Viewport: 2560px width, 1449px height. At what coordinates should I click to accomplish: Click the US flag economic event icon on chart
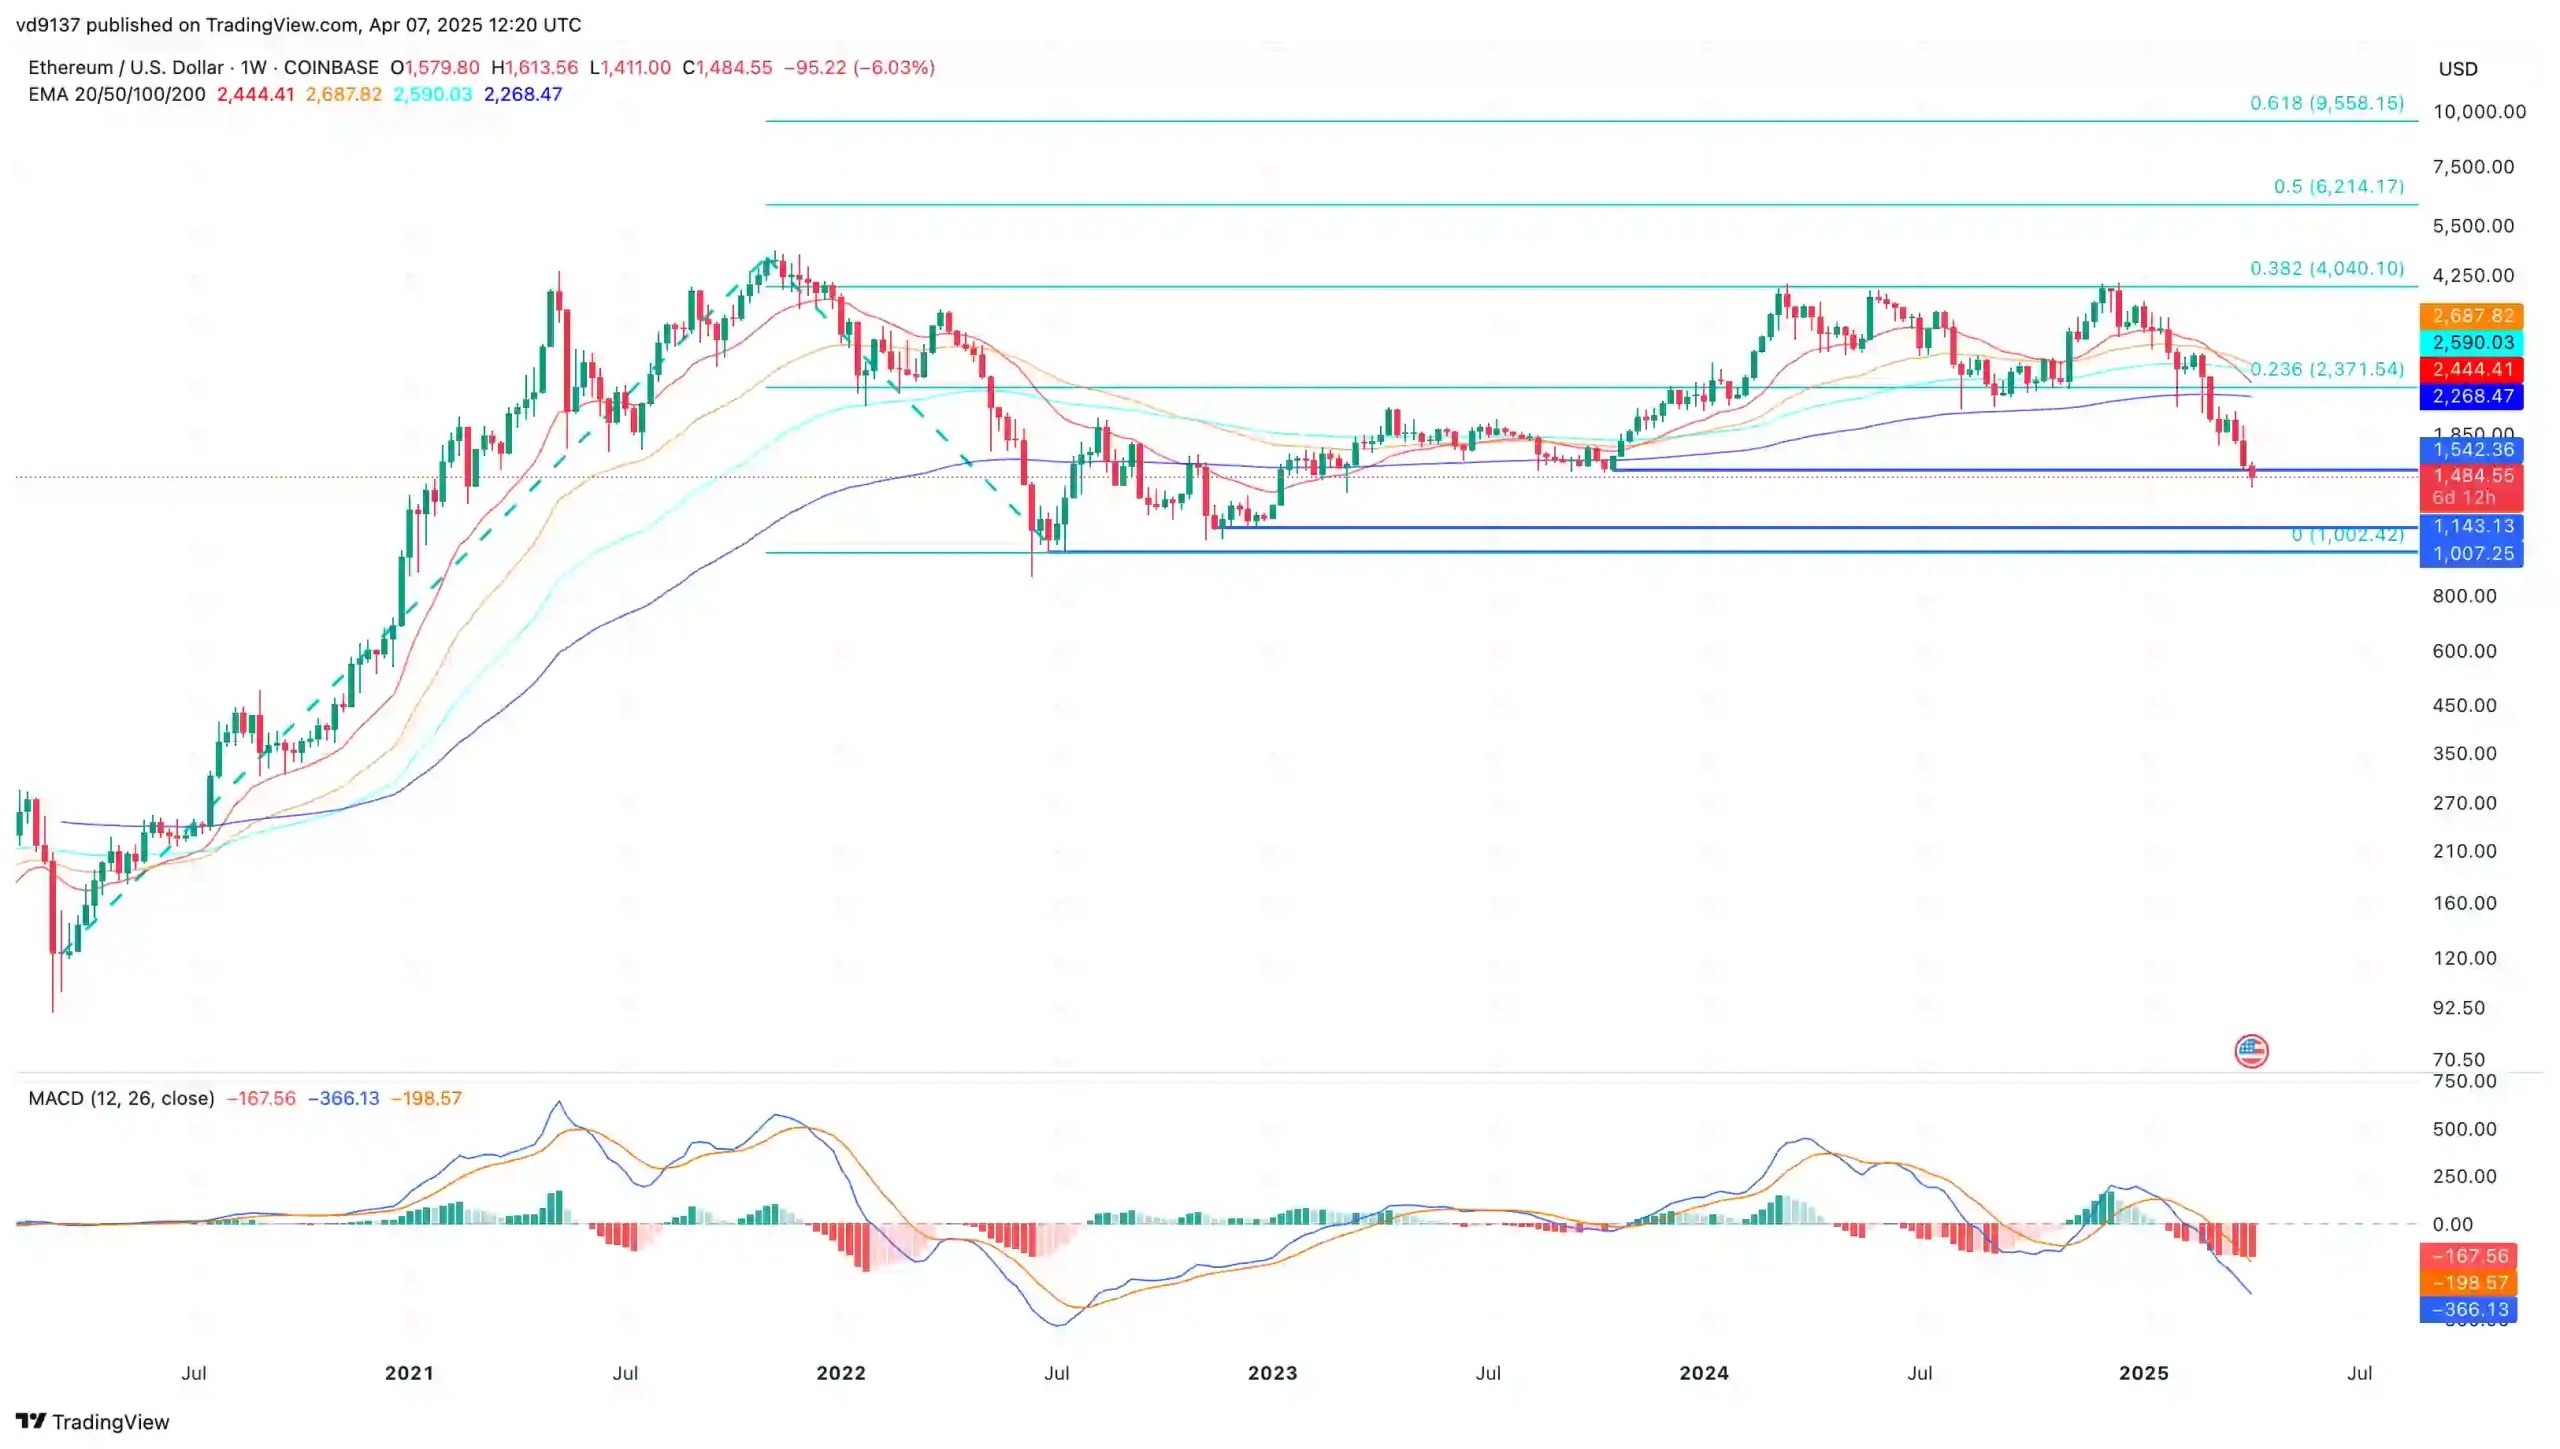[2252, 1051]
